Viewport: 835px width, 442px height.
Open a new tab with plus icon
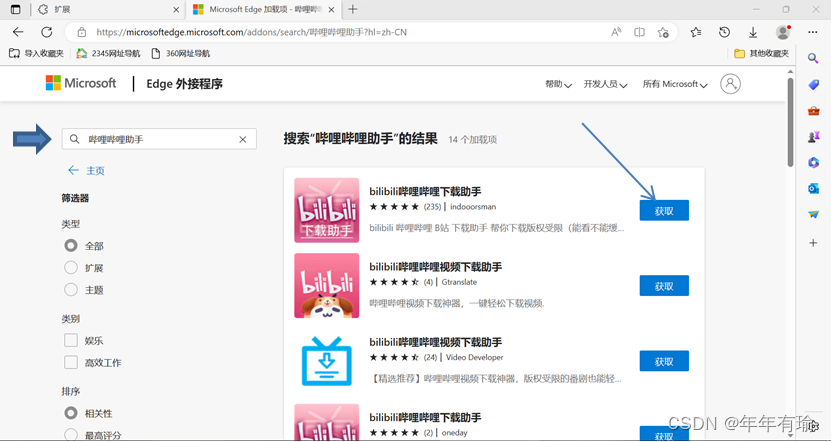353,9
